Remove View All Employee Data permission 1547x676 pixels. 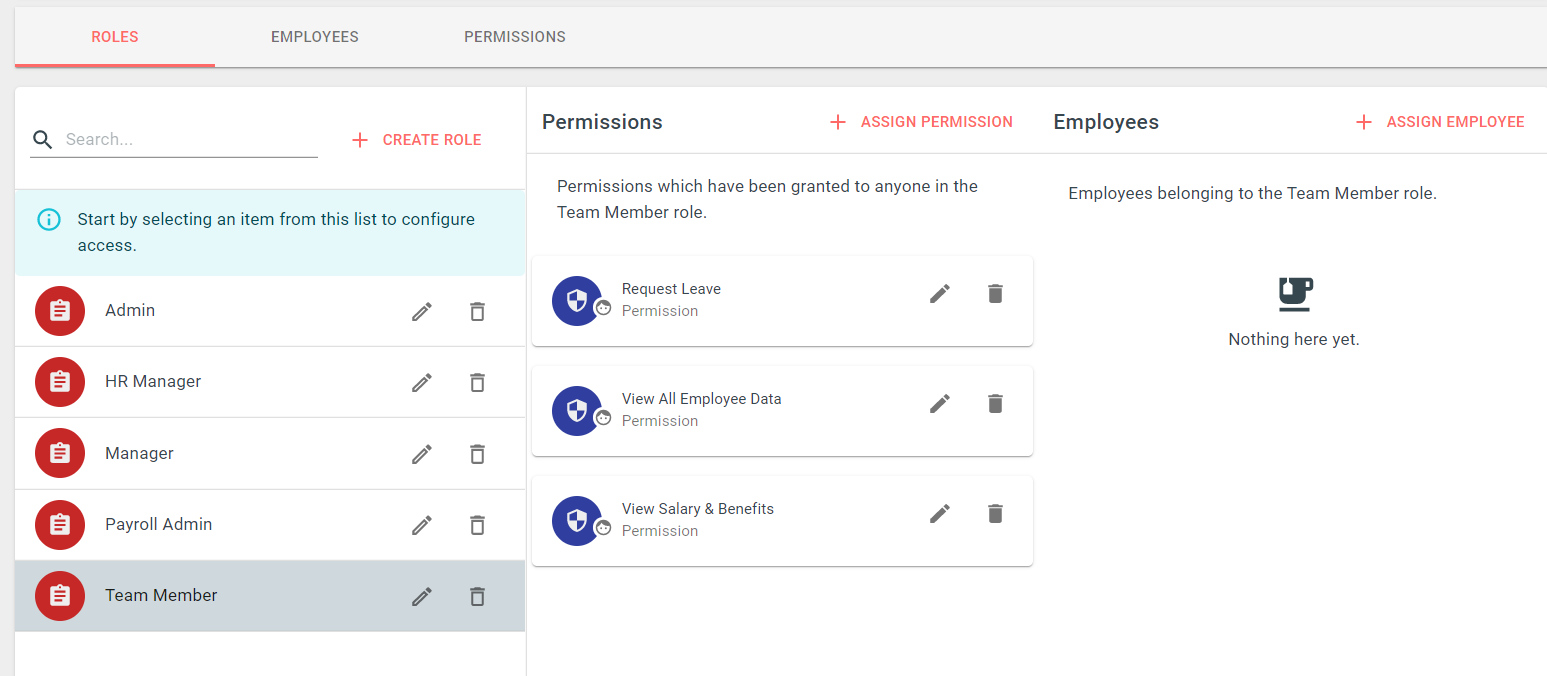tap(995, 403)
